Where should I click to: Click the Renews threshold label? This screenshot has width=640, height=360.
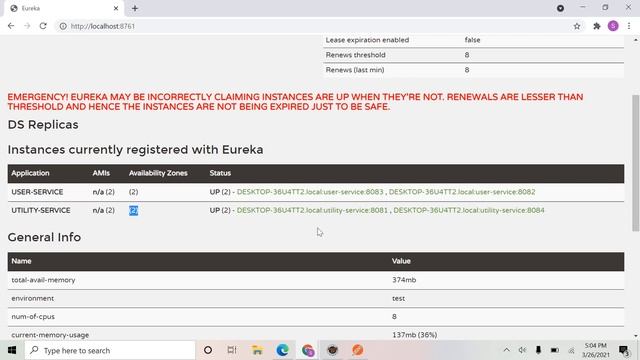click(356, 55)
